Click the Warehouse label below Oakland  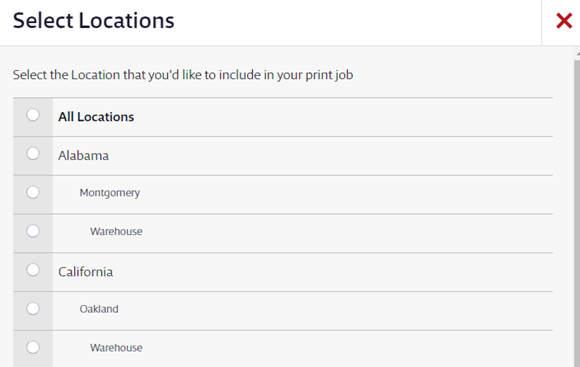coord(116,348)
